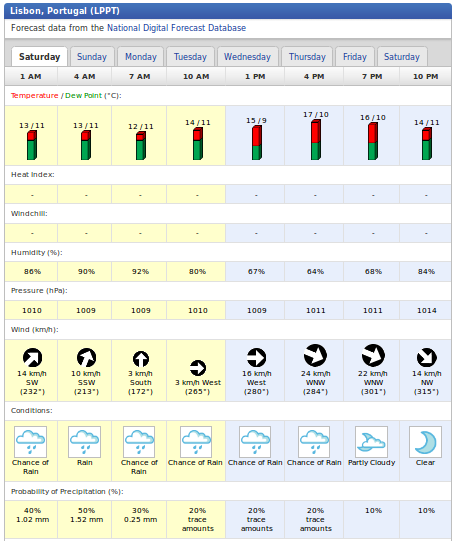Click the 1 AM temperature bar graphic

[x=32, y=145]
